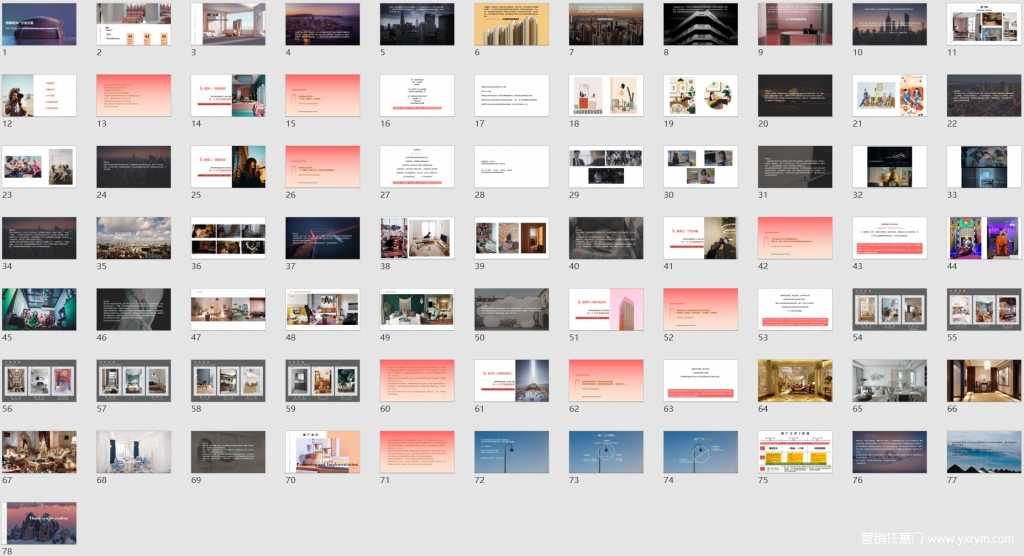Click slide 13 pink gradient thumbnail
The image size is (1024, 556).
pos(134,95)
